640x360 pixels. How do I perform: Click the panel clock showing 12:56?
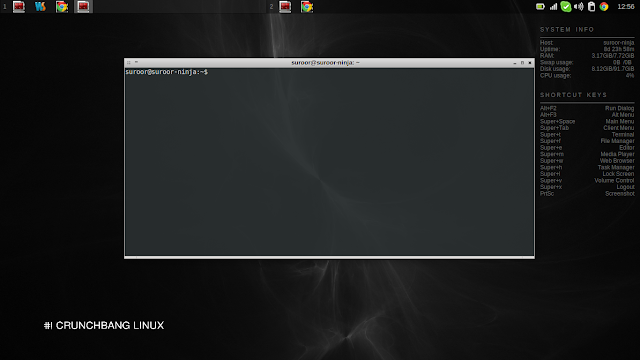pos(626,7)
